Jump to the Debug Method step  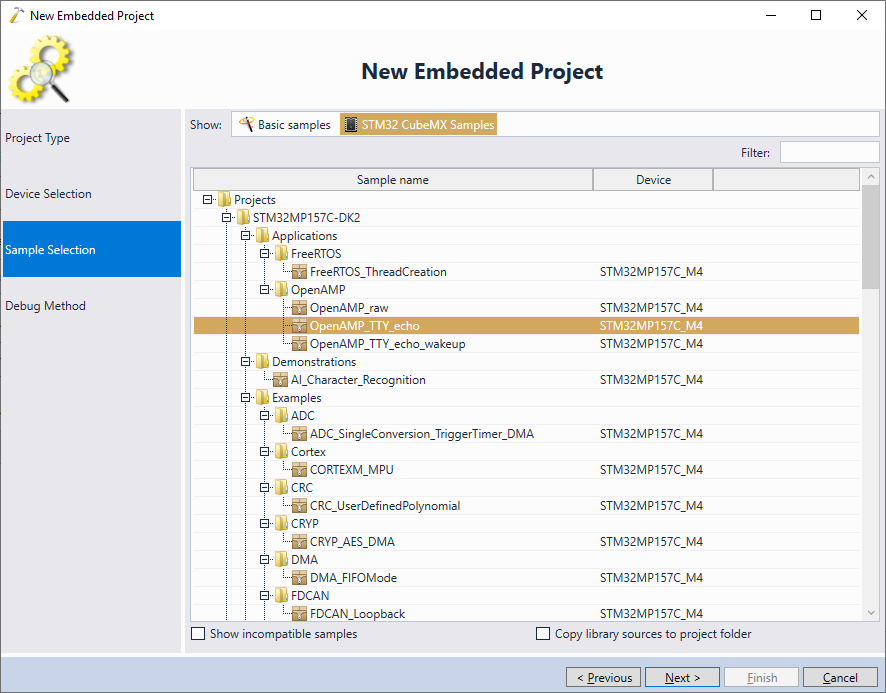coord(92,306)
